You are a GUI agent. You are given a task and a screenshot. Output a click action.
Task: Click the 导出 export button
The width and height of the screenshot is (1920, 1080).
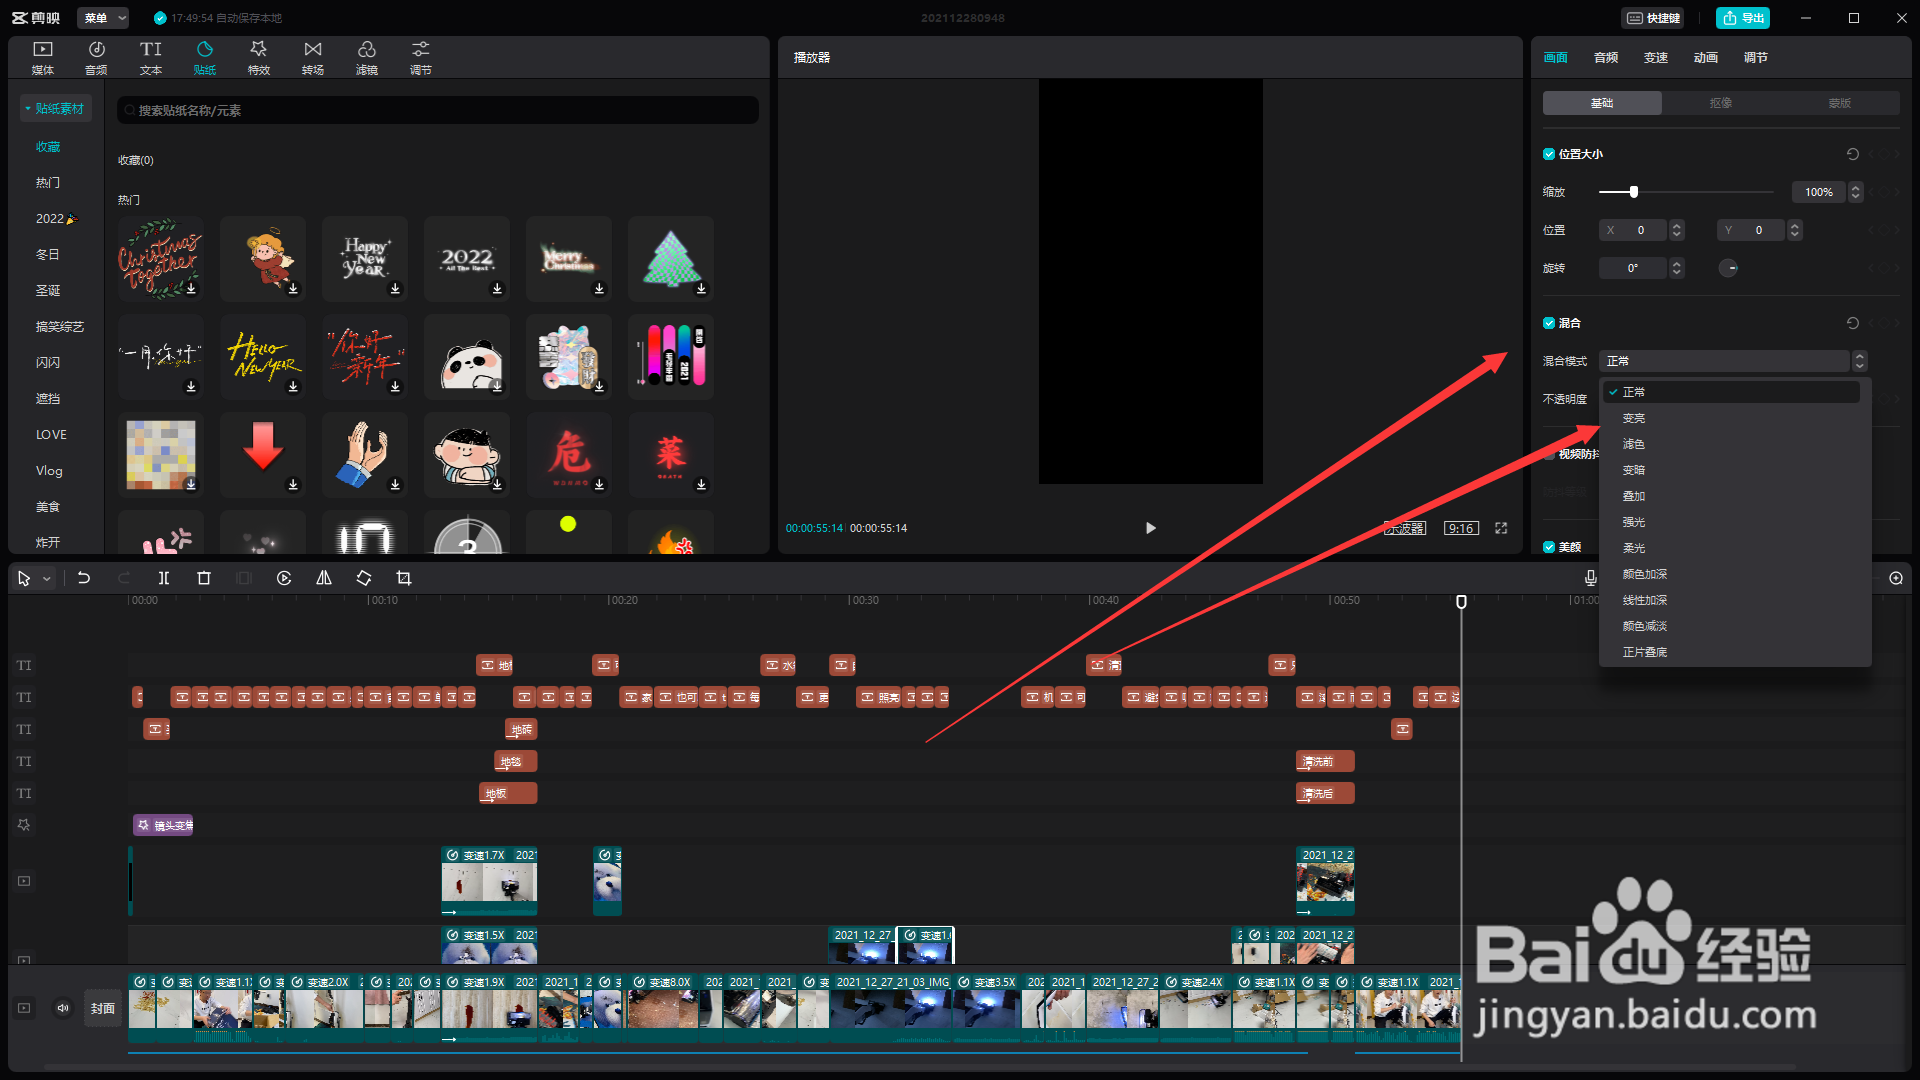click(1743, 18)
